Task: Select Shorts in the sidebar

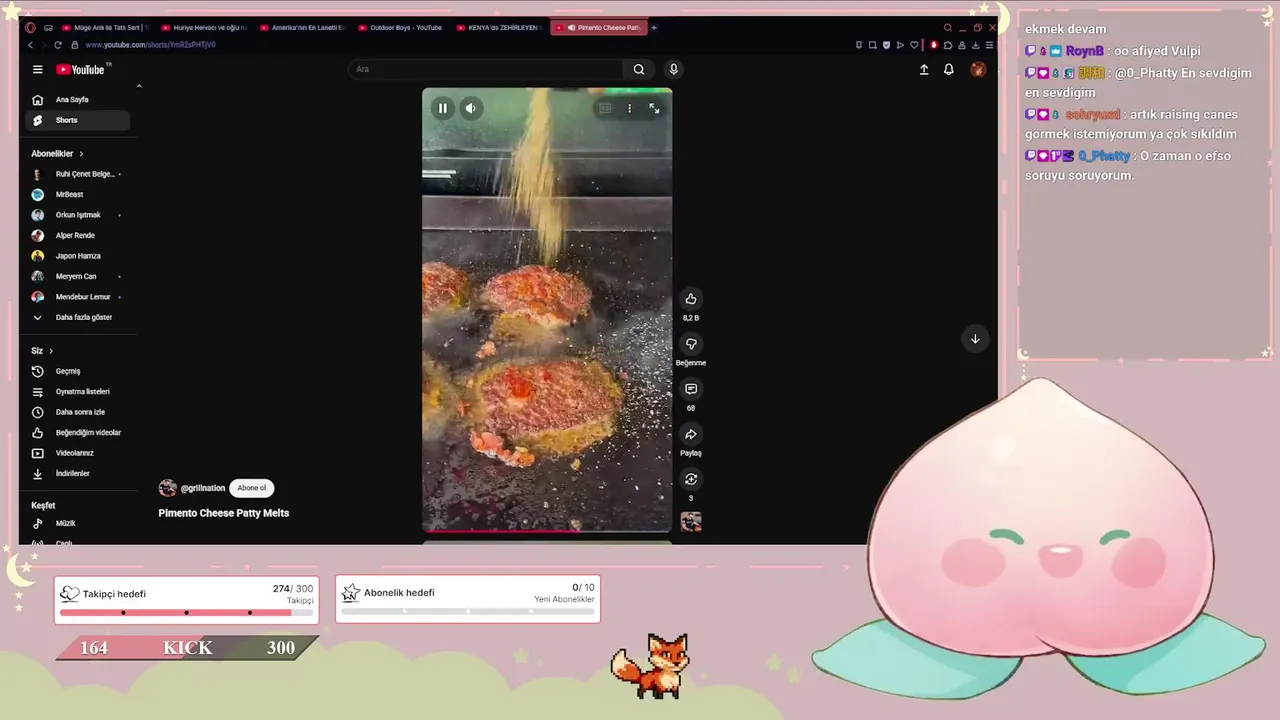Action: 78,120
